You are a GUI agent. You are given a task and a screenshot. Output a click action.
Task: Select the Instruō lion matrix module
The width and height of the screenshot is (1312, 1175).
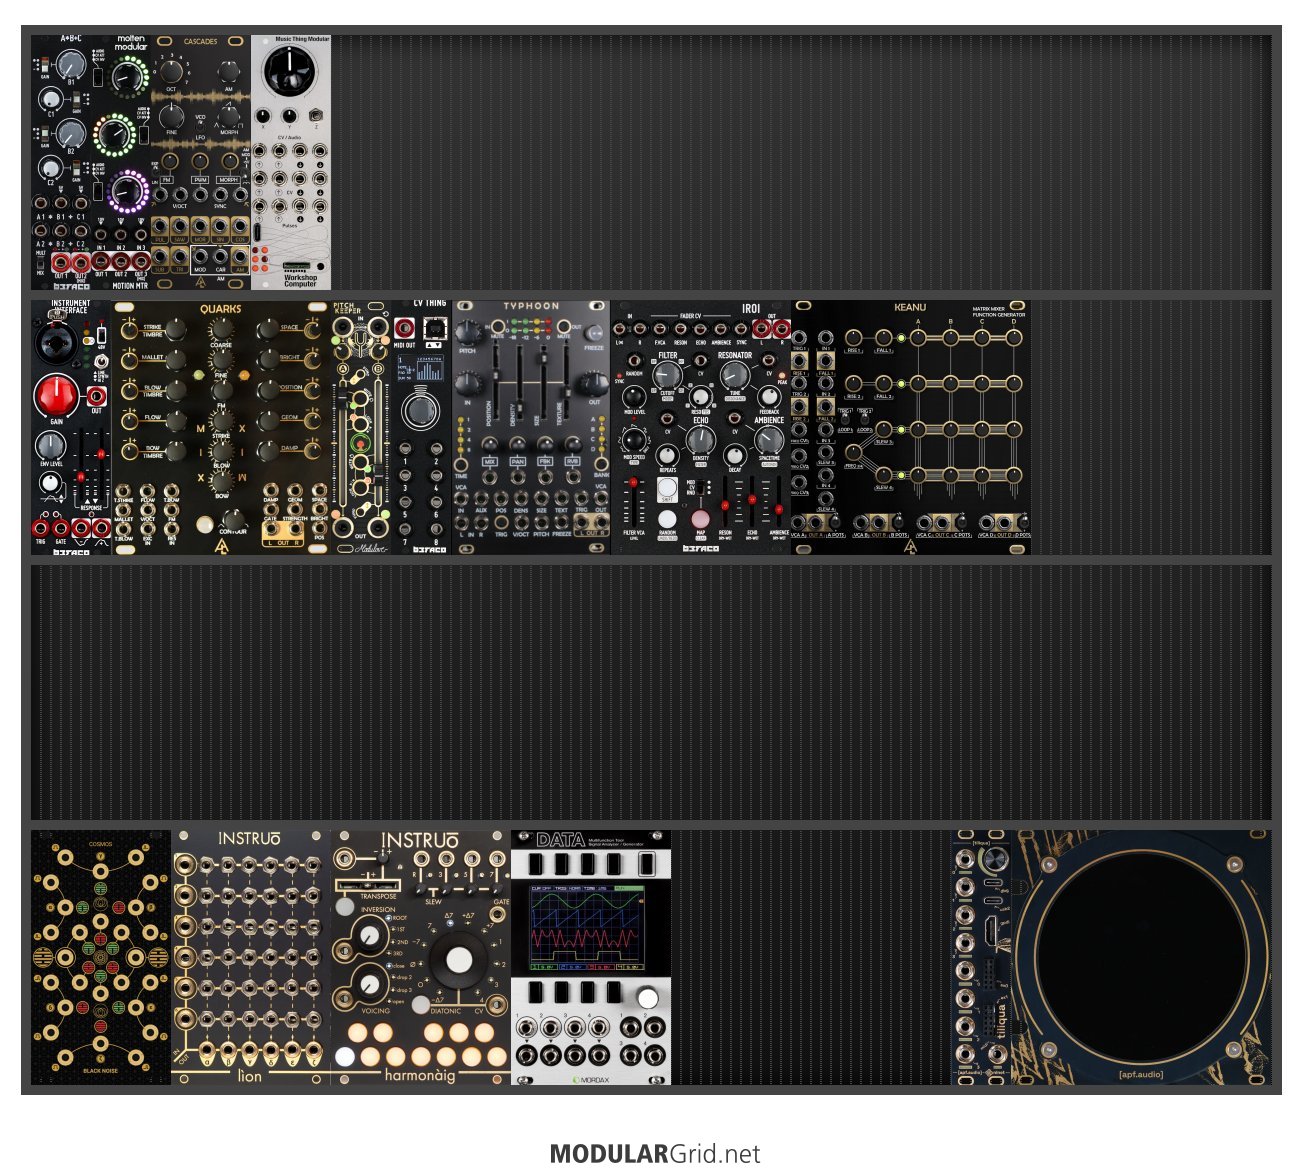tap(251, 957)
